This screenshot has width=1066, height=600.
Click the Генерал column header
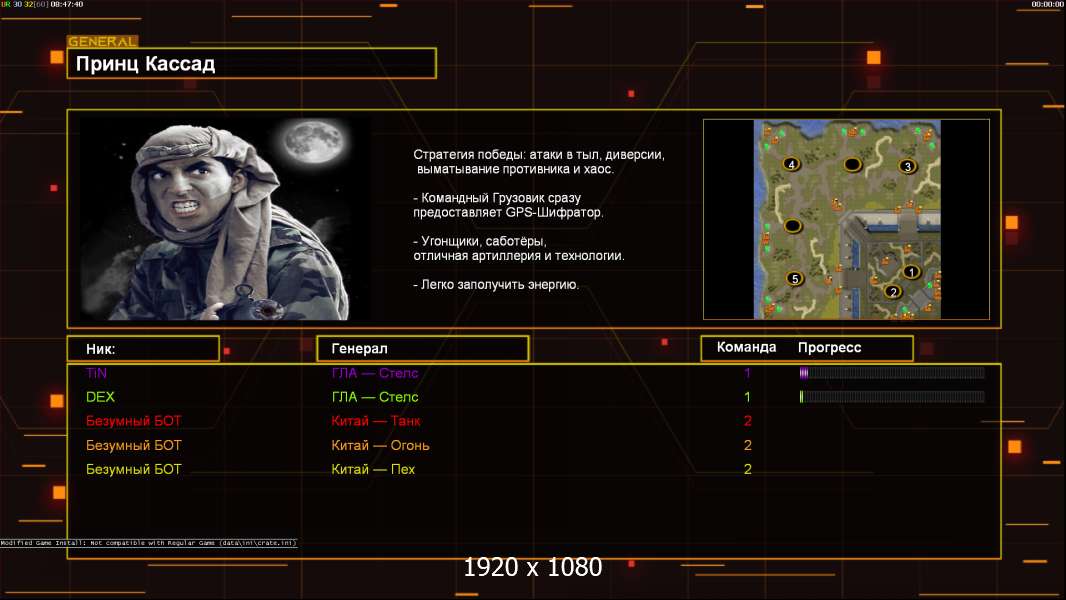pos(422,349)
